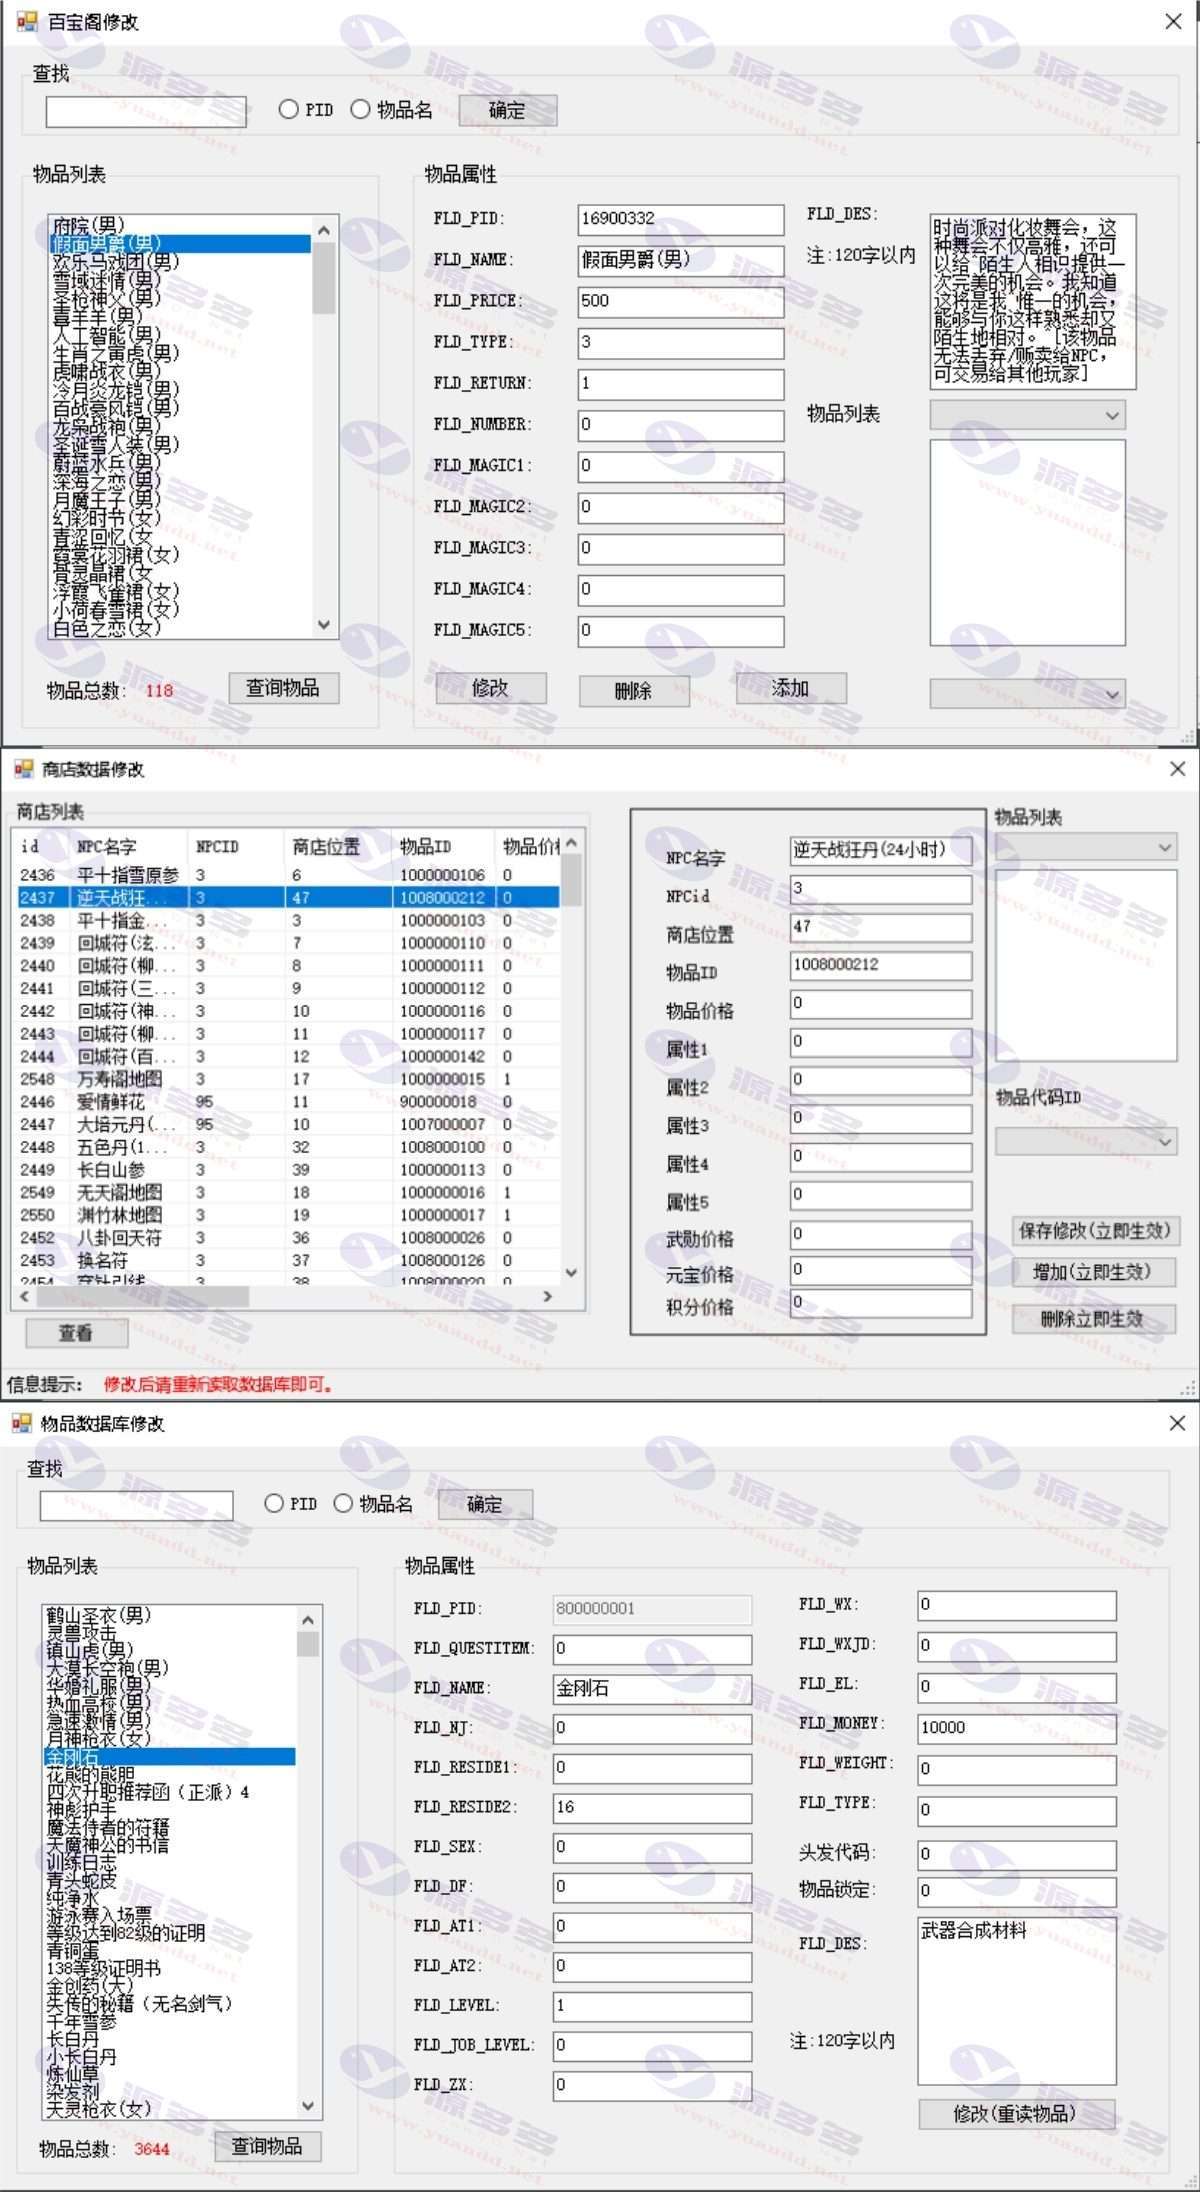1200x2192 pixels.
Task: Select 游泳赛入场票 in database list
Action: (170, 1916)
